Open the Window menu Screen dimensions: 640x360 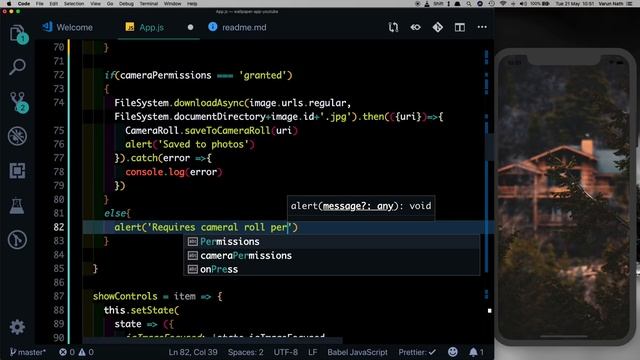172,4
